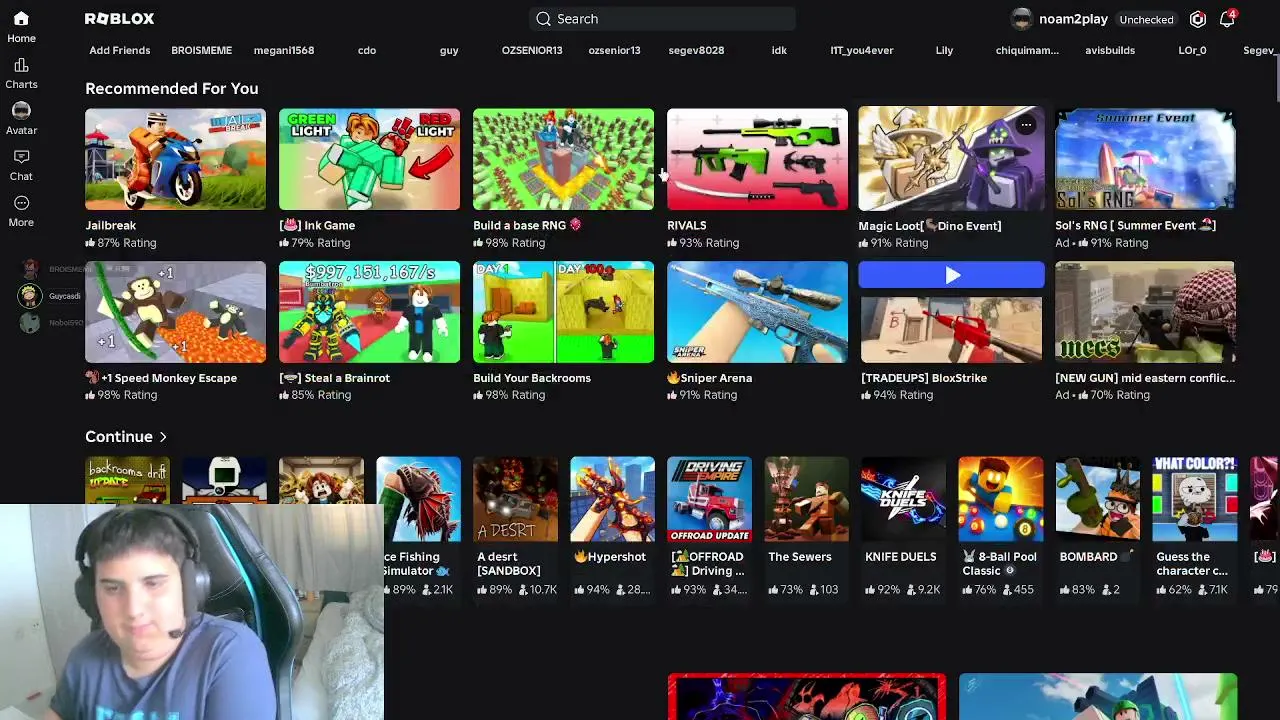
Task: Open mid eastern conflict ad thumbnail
Action: 1145,312
